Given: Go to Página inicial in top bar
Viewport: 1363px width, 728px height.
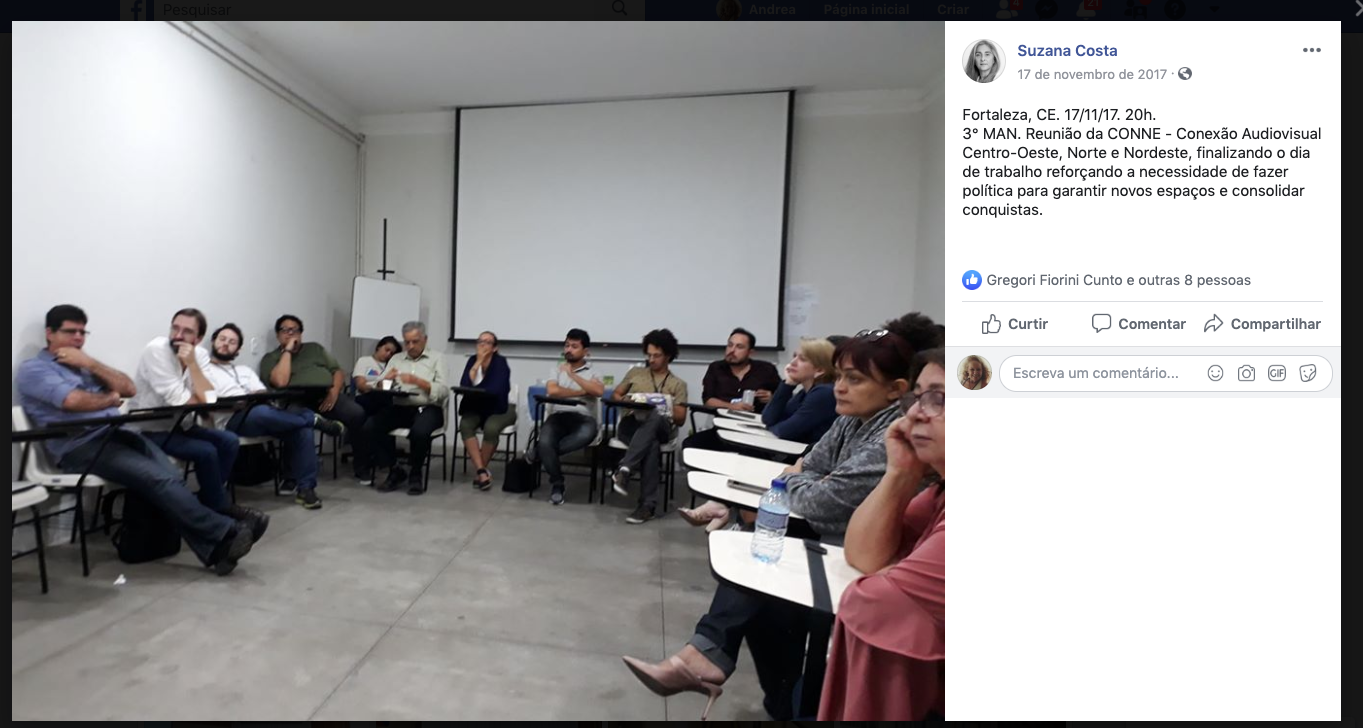Looking at the screenshot, I should pos(866,9).
